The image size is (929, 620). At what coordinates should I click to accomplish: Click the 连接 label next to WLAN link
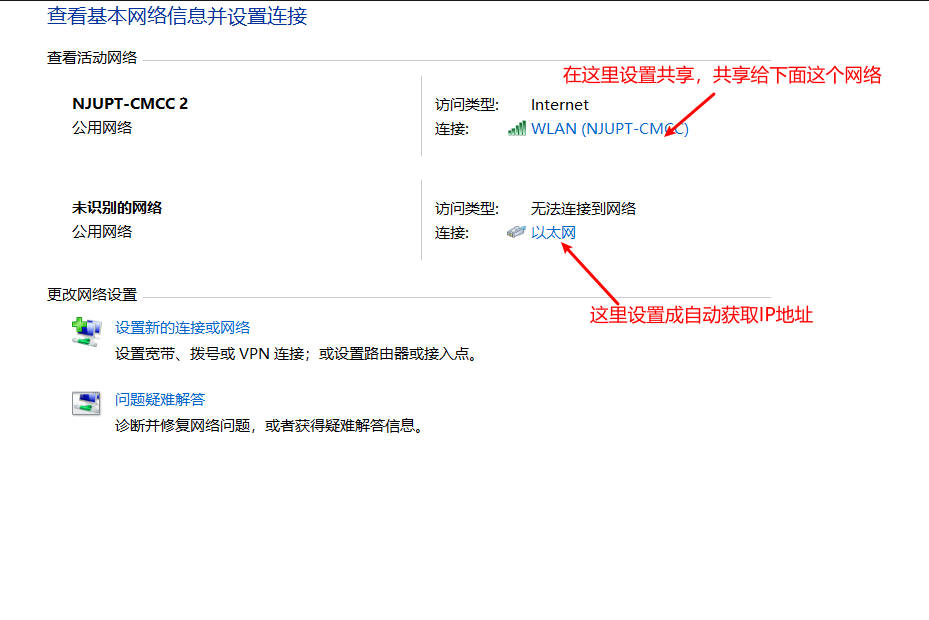[451, 129]
